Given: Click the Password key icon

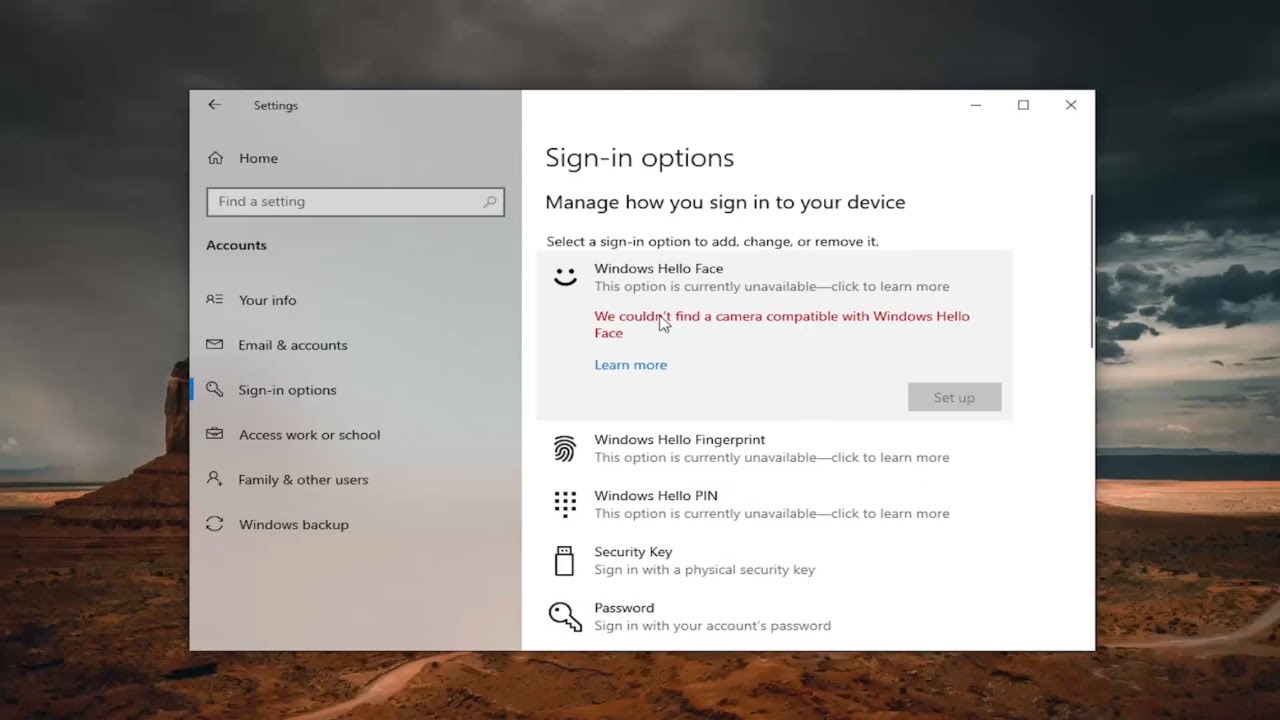Looking at the screenshot, I should click(x=565, y=616).
